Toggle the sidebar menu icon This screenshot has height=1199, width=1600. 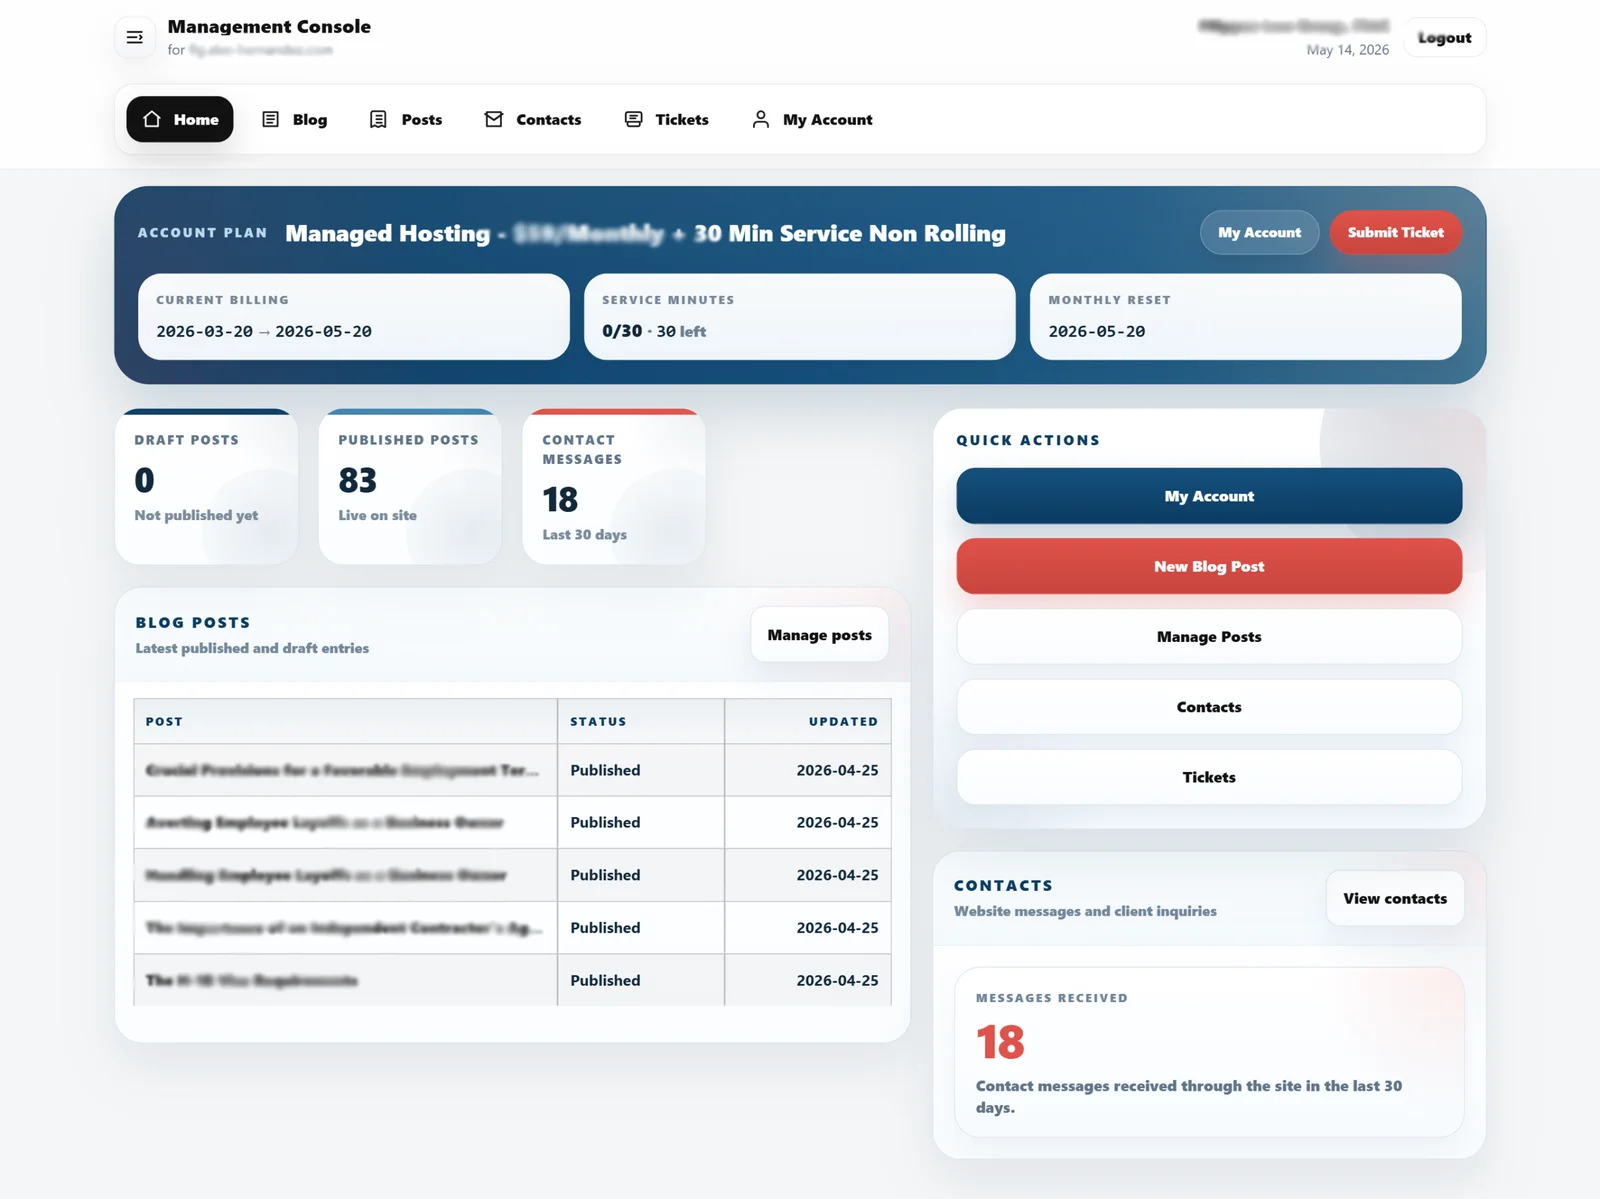(x=135, y=38)
